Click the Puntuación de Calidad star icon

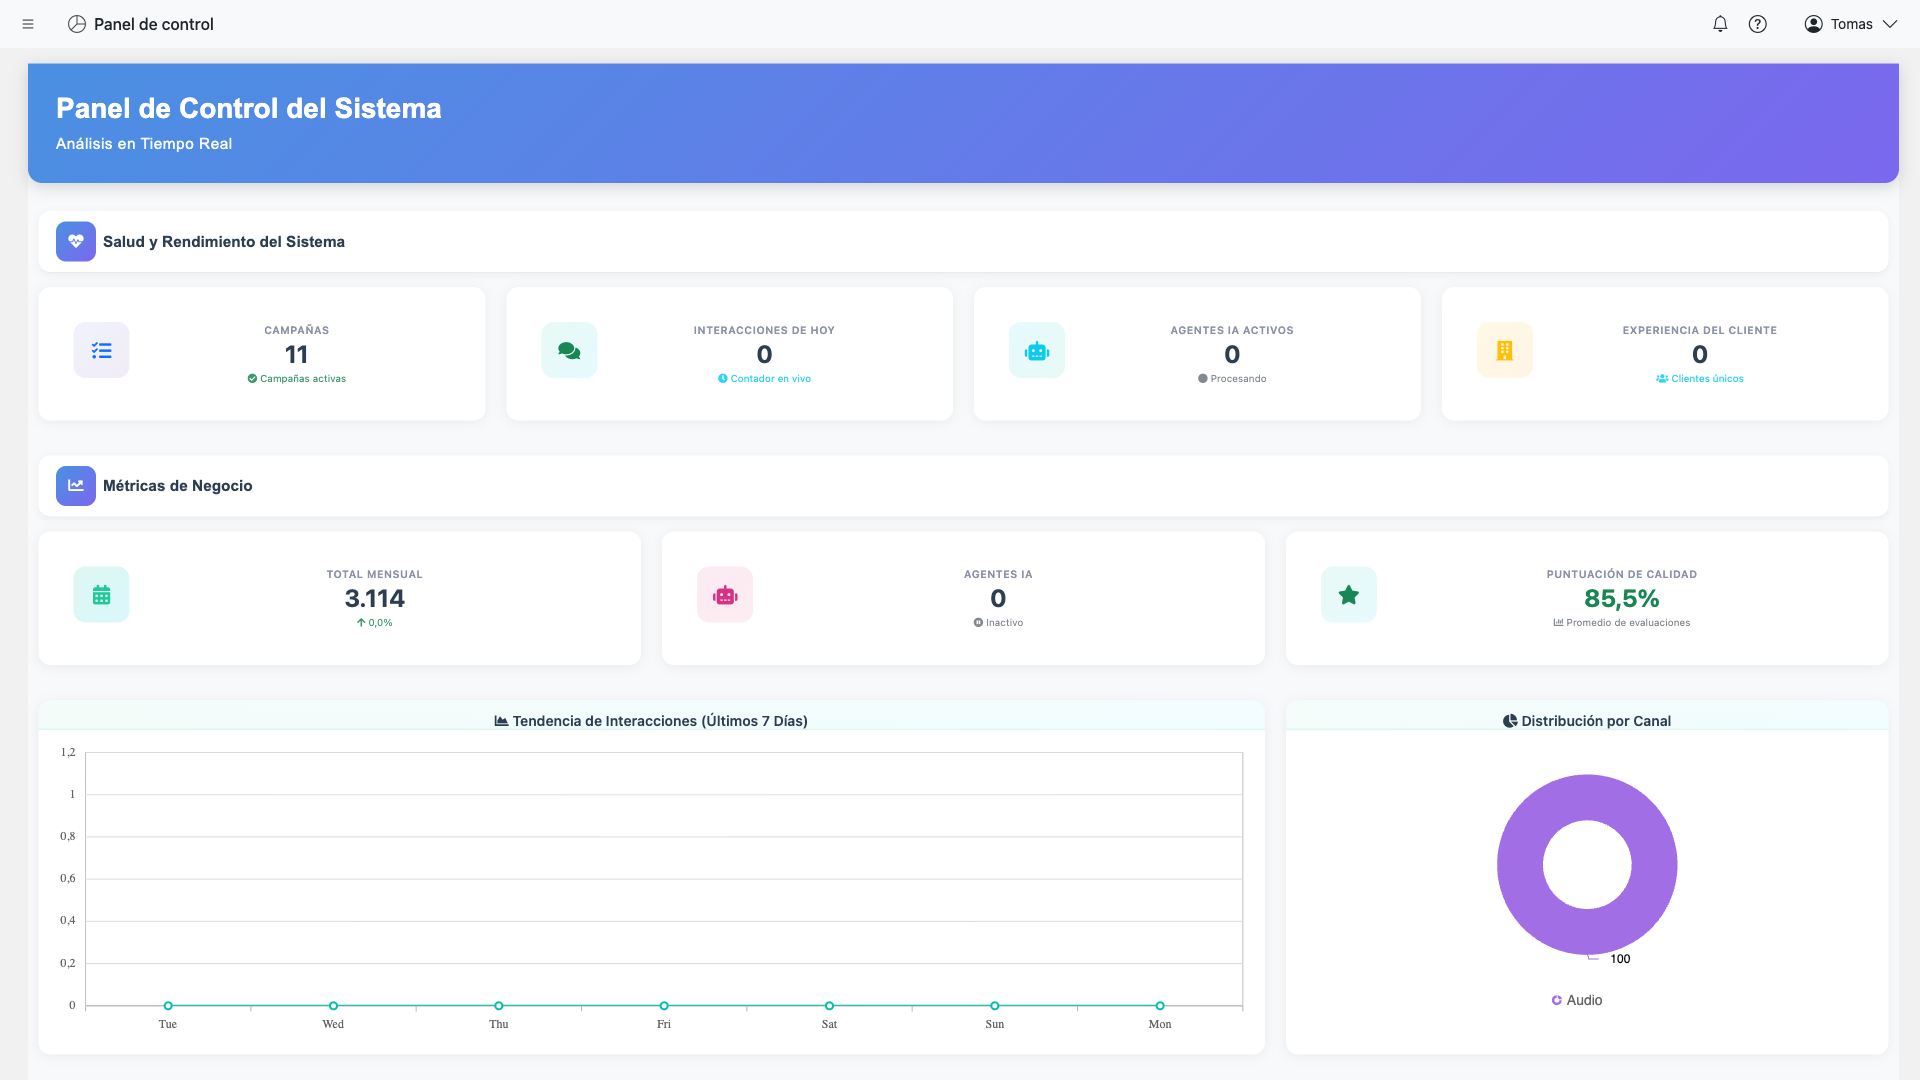click(x=1348, y=594)
